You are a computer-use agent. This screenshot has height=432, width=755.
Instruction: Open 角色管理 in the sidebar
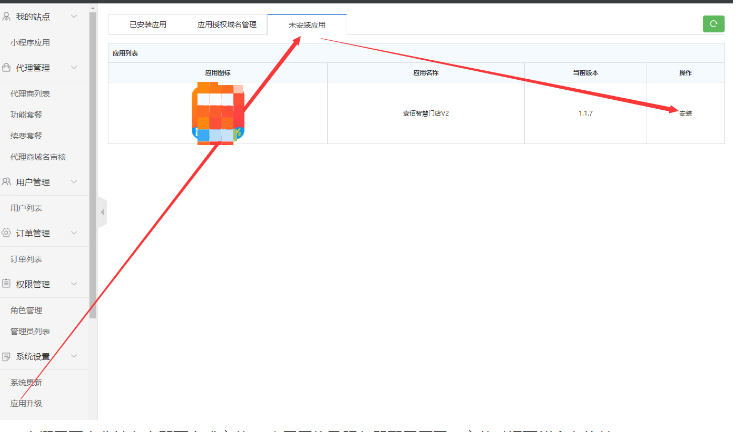coord(26,310)
